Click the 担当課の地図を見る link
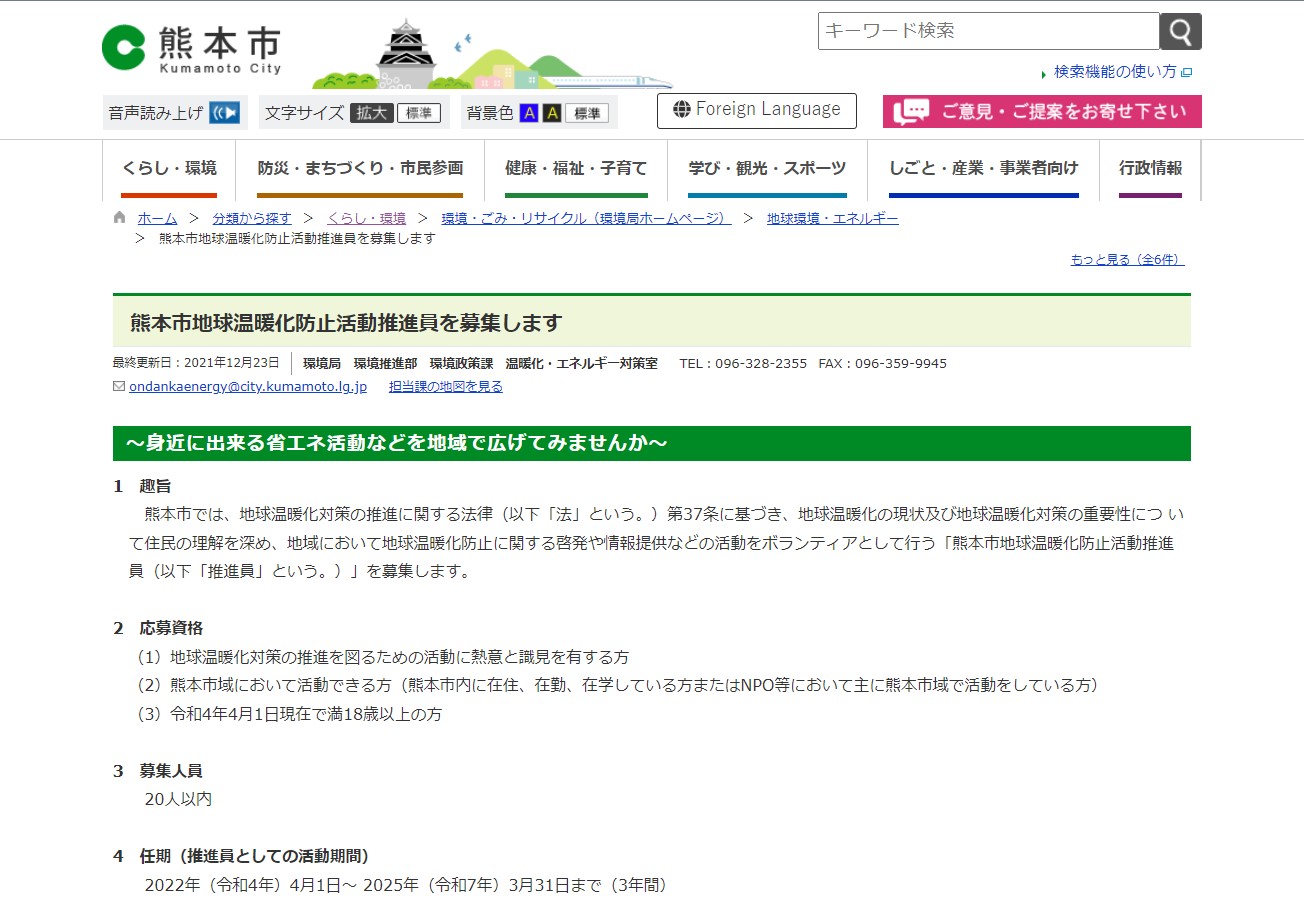The height and width of the screenshot is (924, 1304). 446,386
